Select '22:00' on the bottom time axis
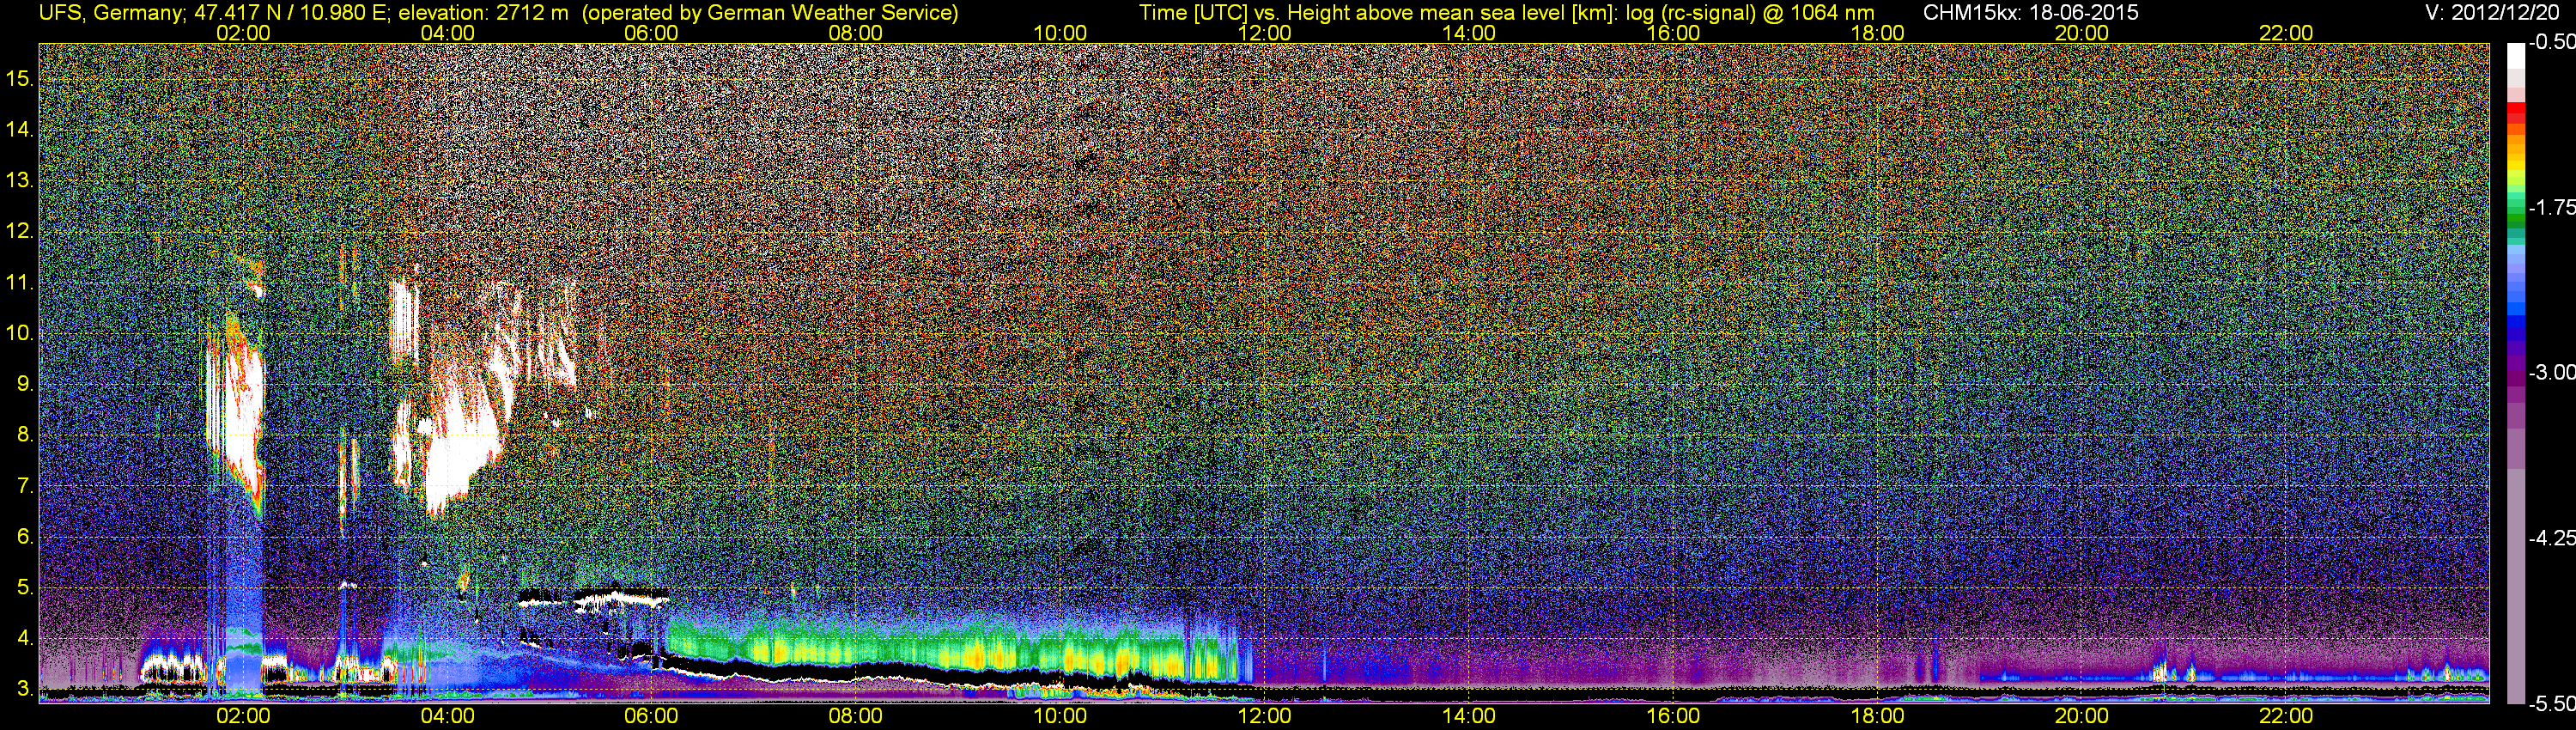This screenshot has height=730, width=2576. pyautogui.click(x=2286, y=716)
